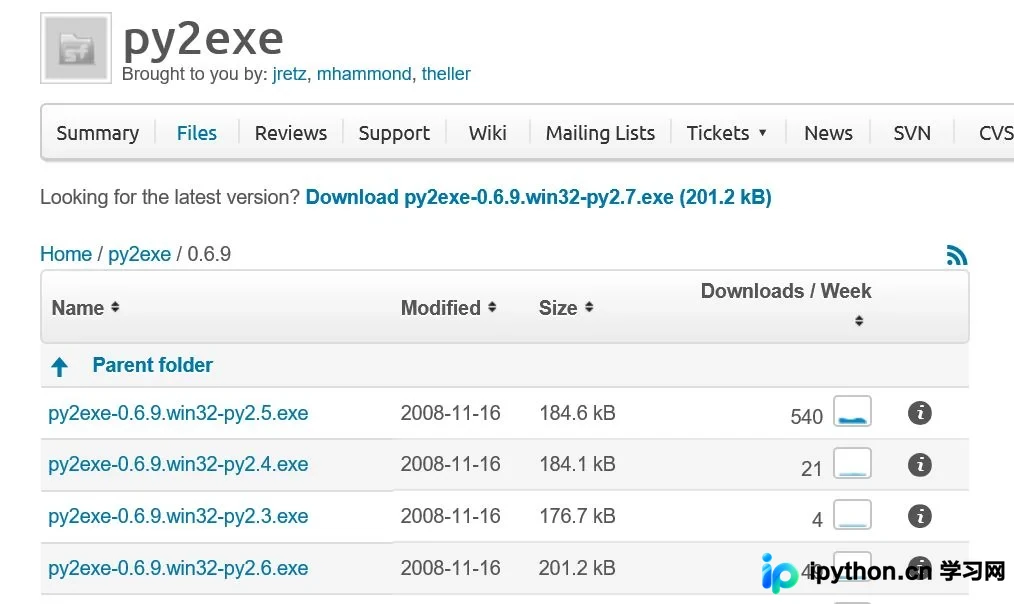Image resolution: width=1014 pixels, height=604 pixels.
Task: Show info for py2exe-0.6.9.win32-py2.3.exe
Action: (x=920, y=516)
